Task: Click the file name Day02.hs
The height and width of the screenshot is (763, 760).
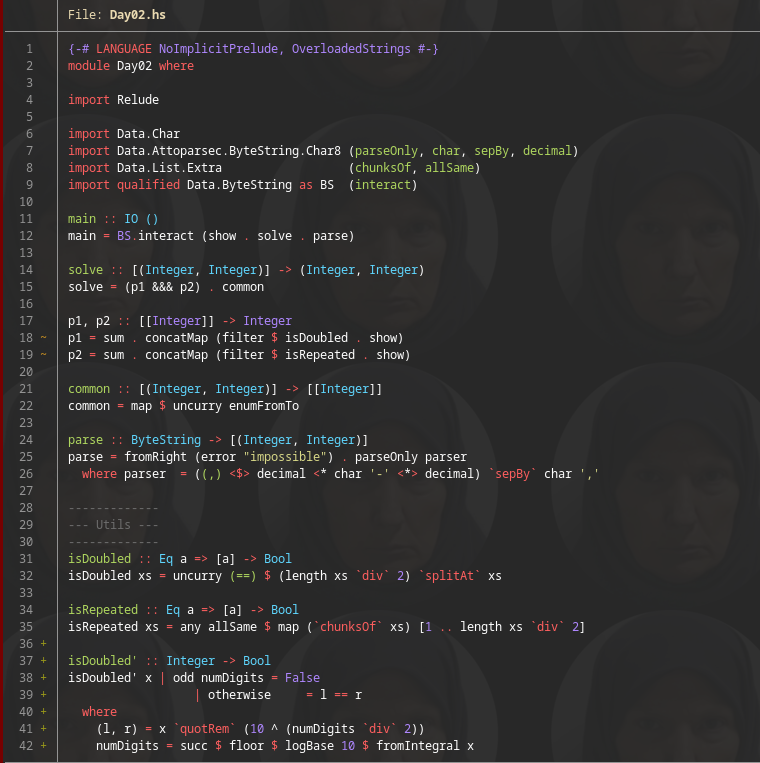Action: [138, 15]
